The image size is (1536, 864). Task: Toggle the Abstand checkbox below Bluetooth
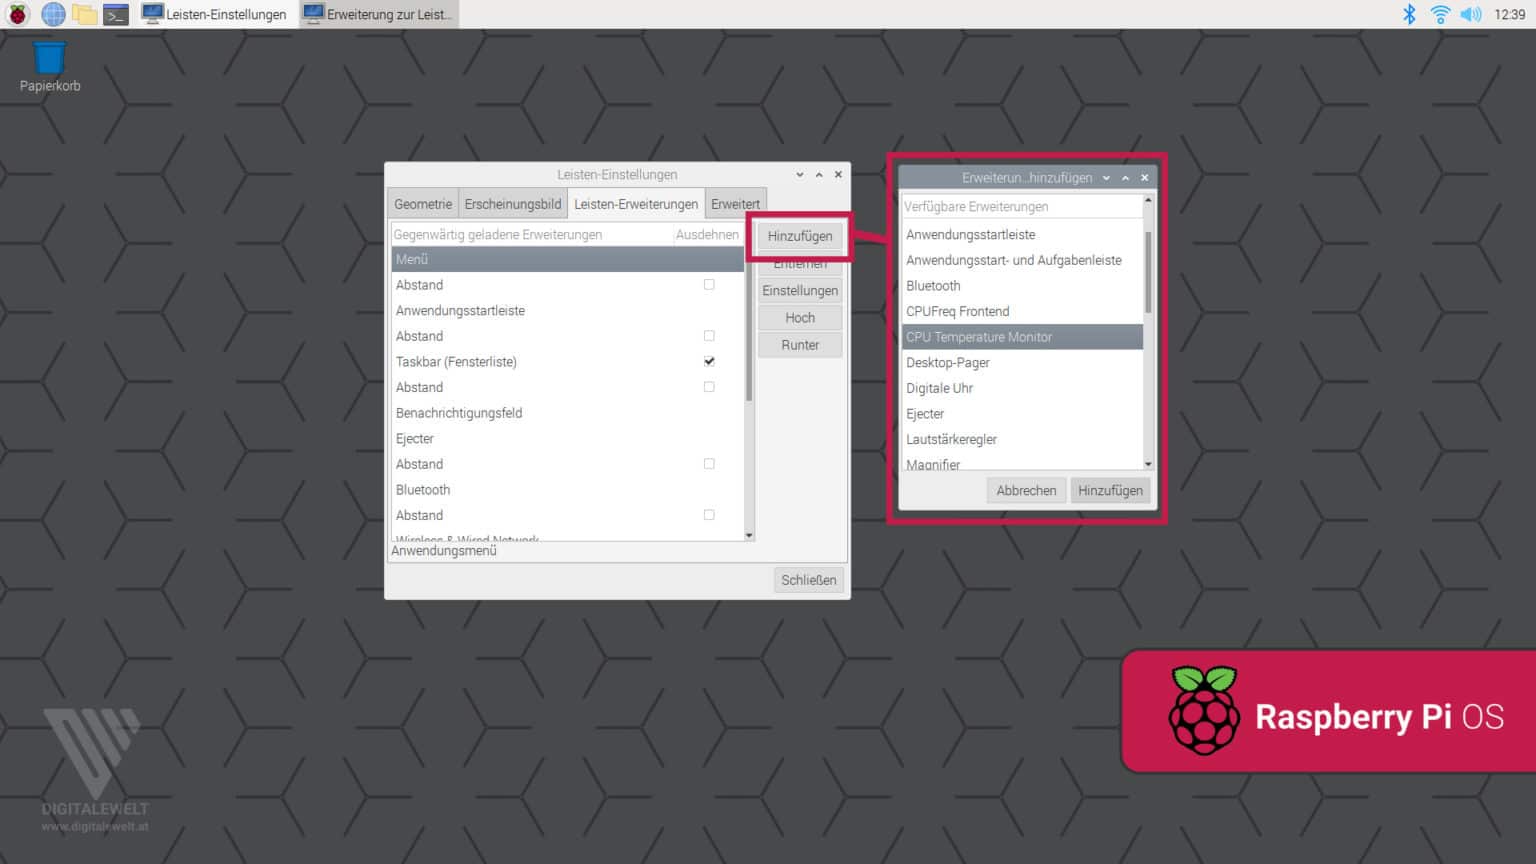pos(709,515)
